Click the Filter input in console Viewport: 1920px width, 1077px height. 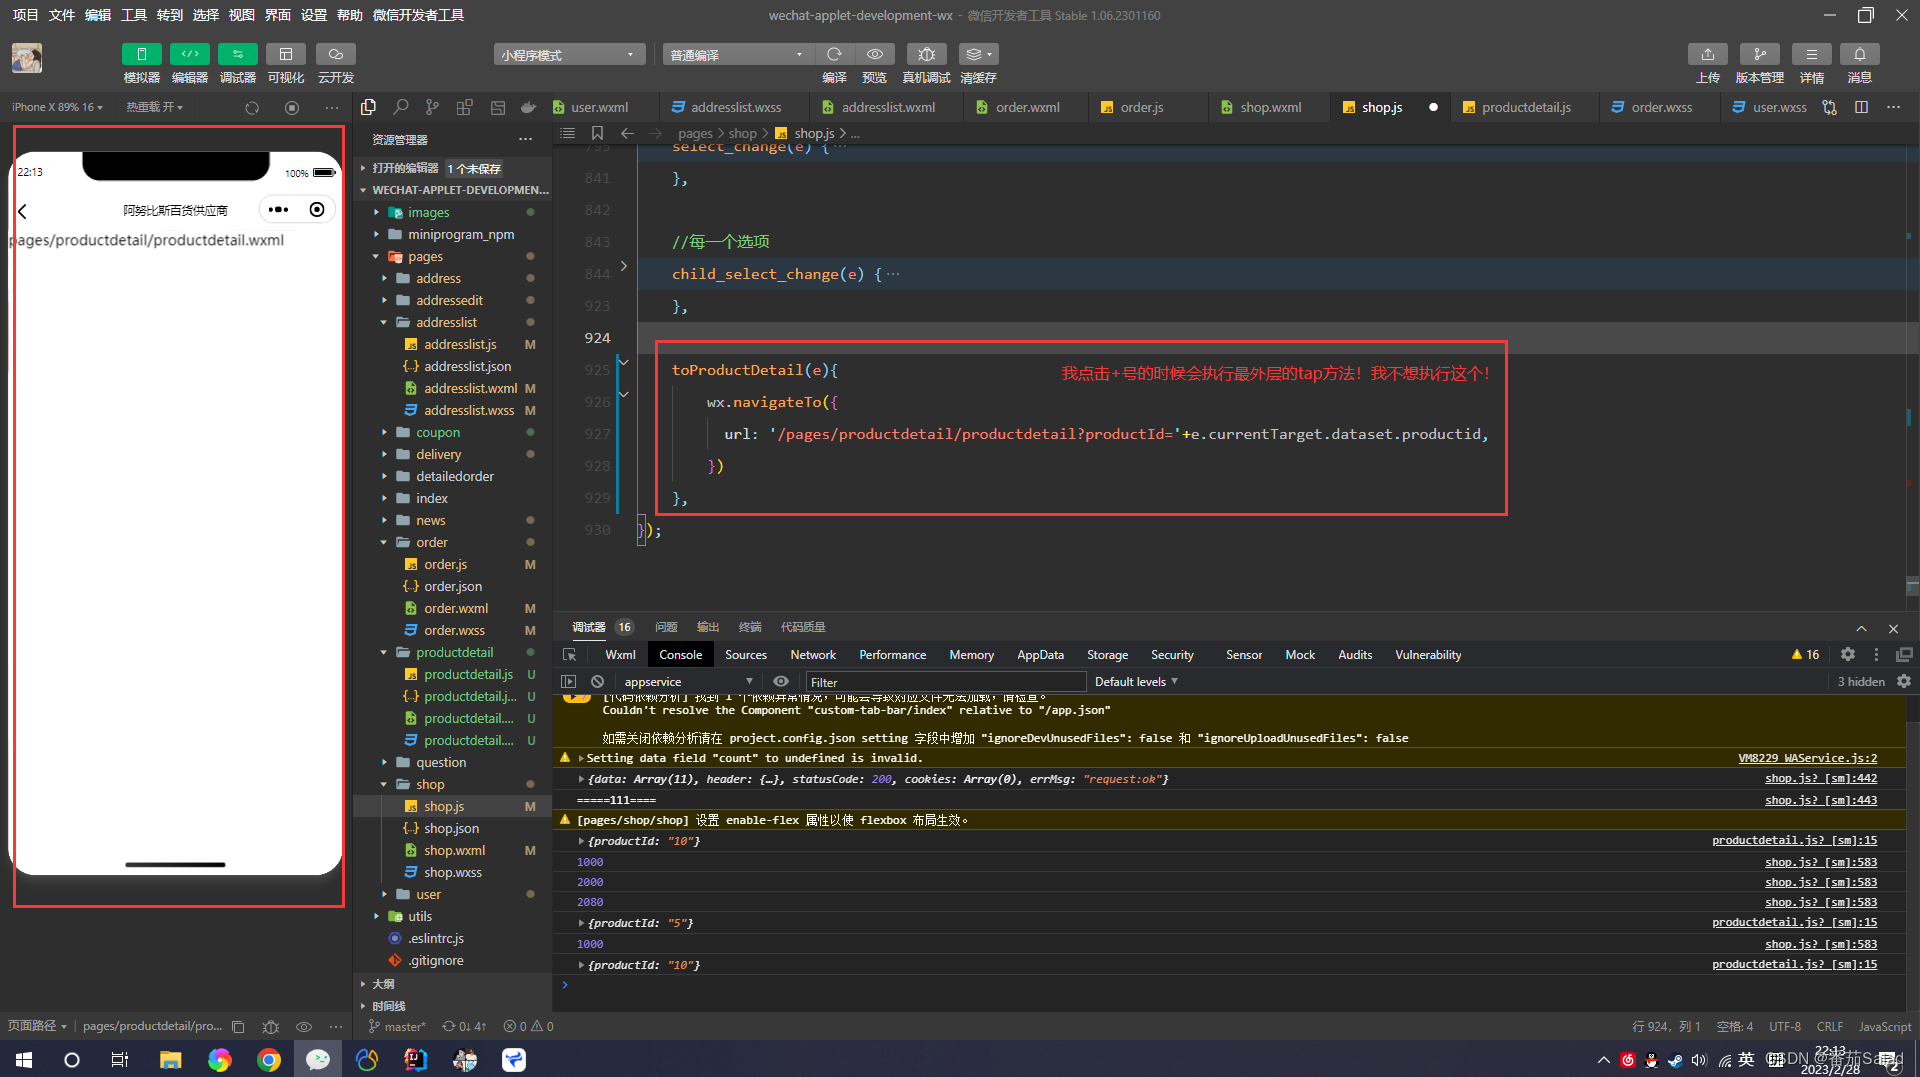pos(945,681)
